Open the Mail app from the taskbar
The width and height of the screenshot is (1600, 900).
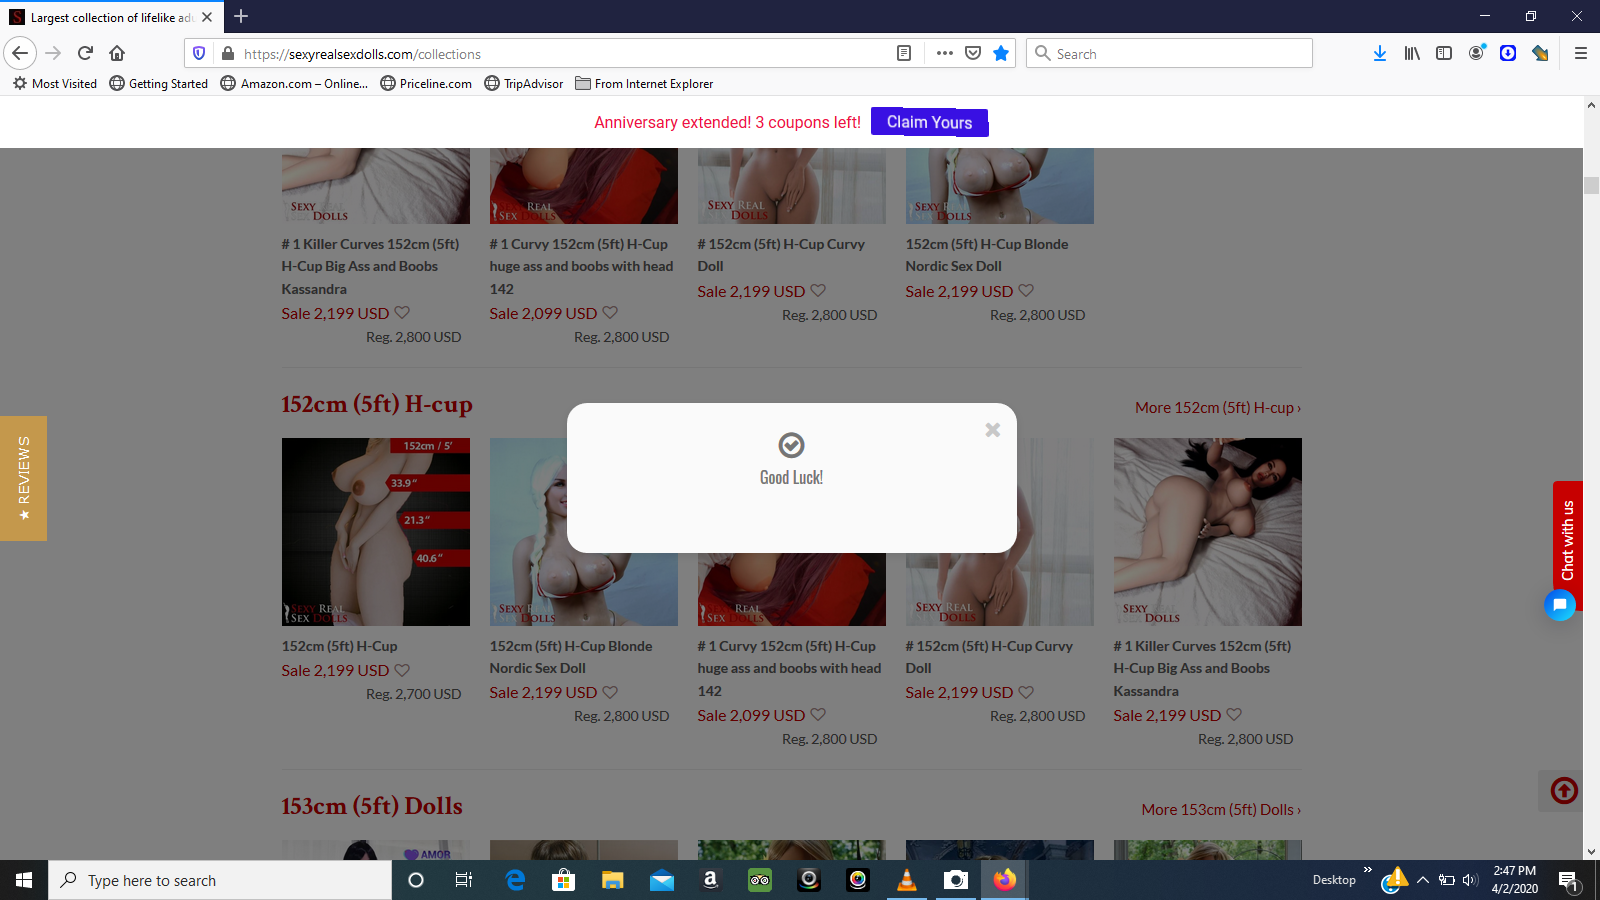662,880
